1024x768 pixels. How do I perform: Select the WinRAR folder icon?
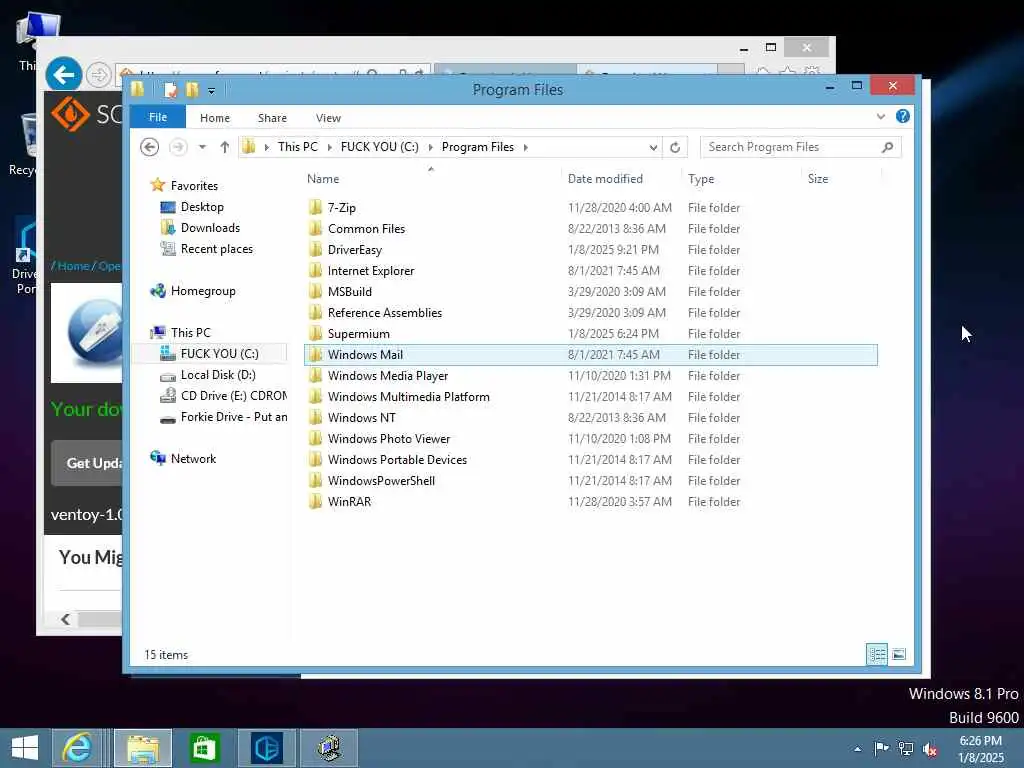click(315, 502)
